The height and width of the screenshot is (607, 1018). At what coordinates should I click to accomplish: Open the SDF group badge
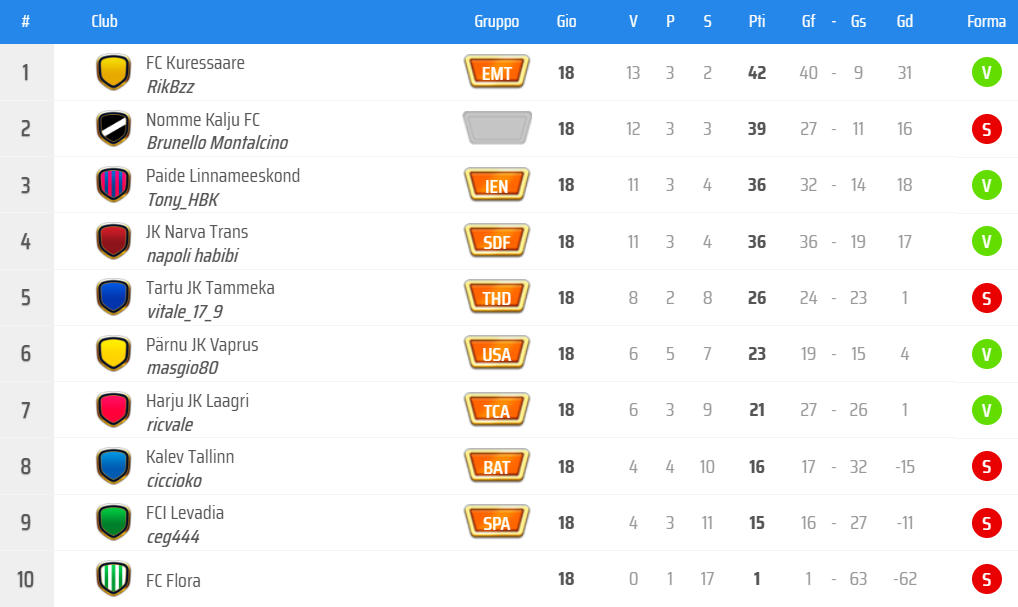coord(497,241)
